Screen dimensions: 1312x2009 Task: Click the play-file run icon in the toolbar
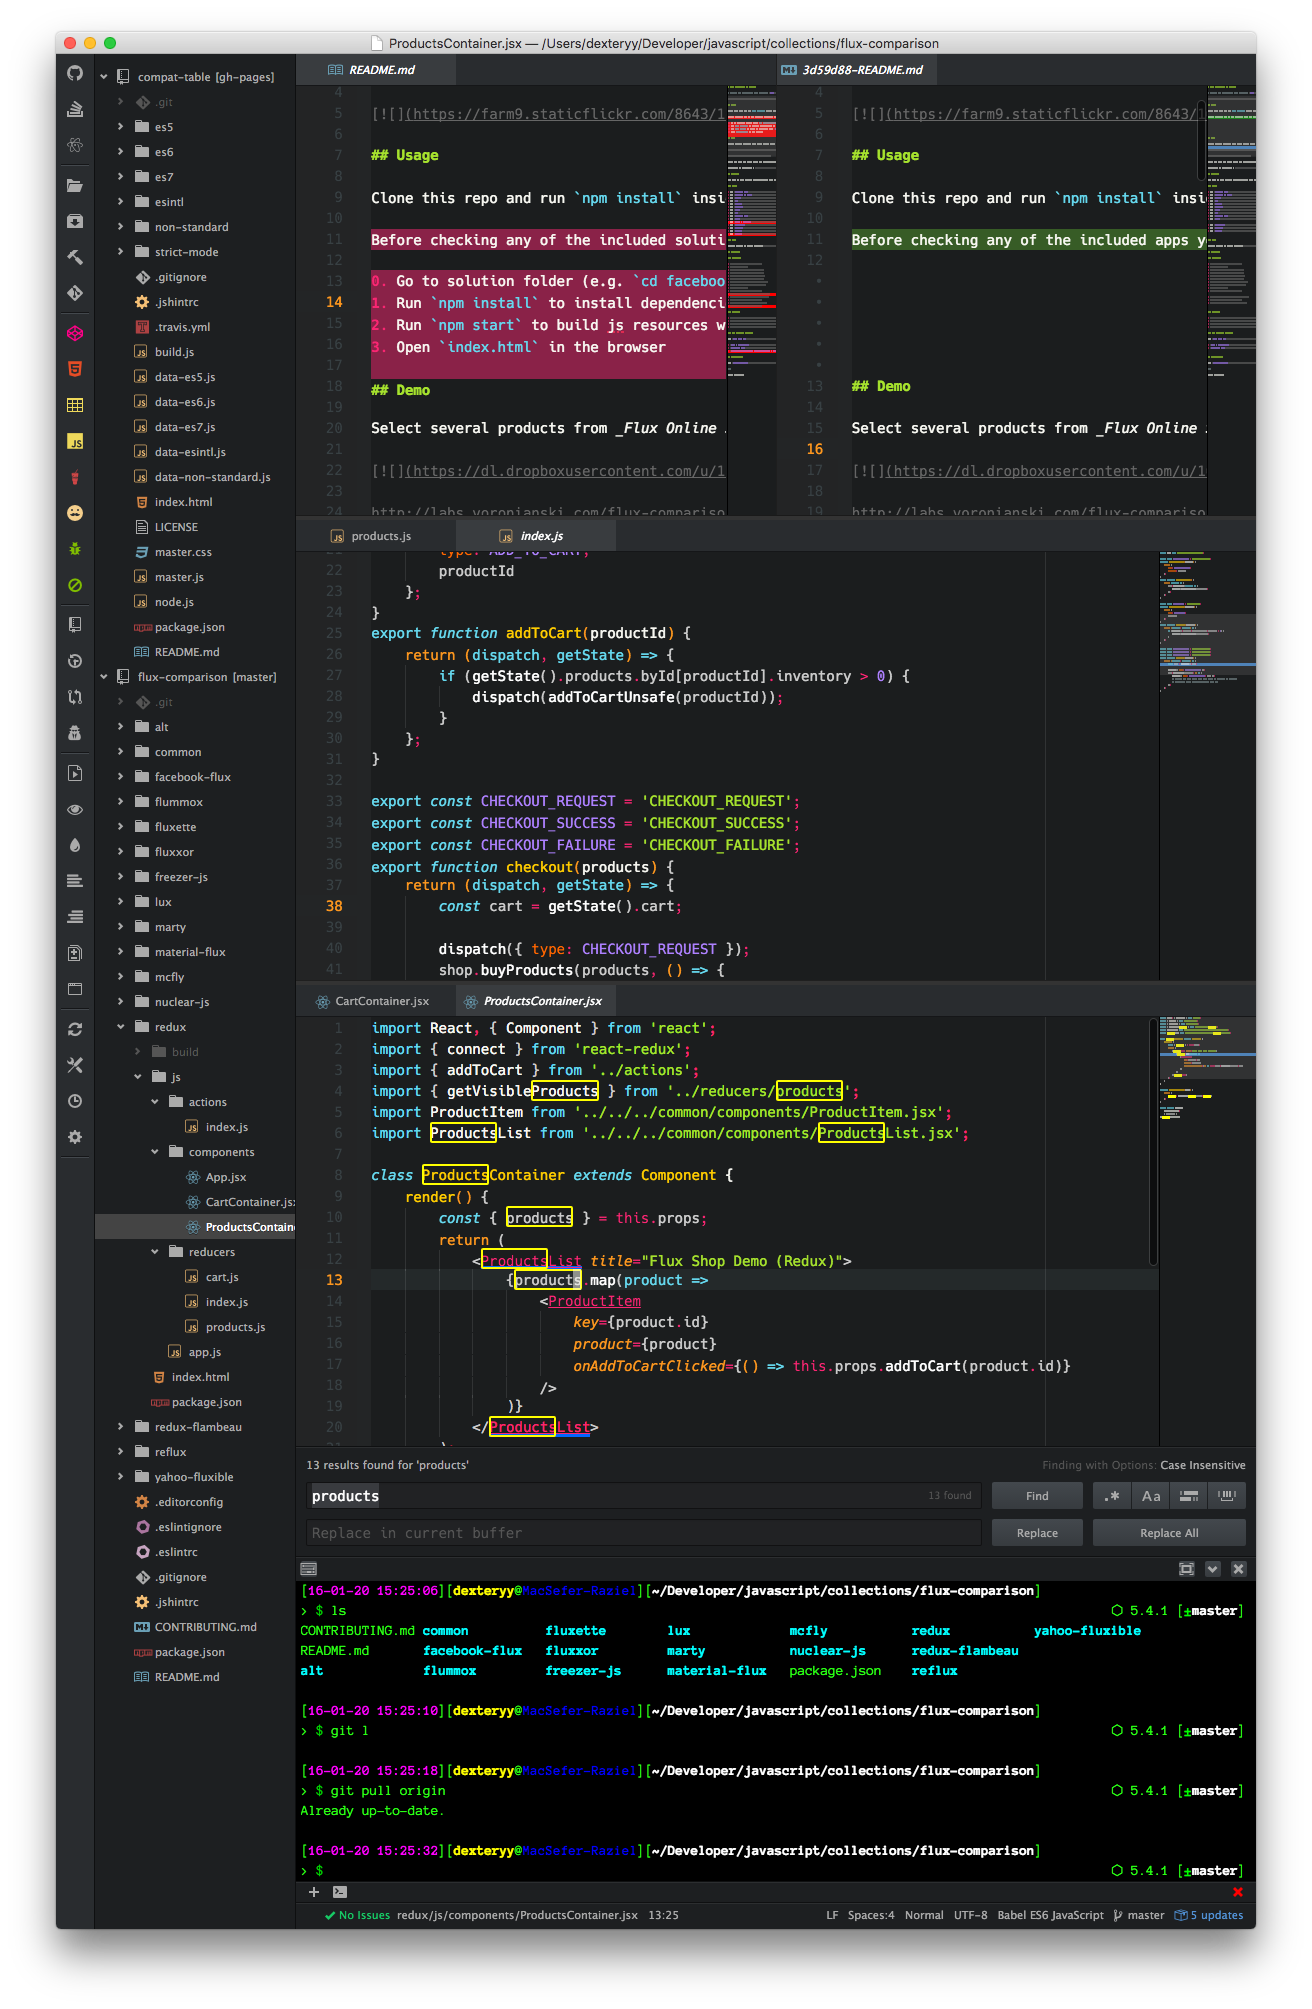(75, 773)
